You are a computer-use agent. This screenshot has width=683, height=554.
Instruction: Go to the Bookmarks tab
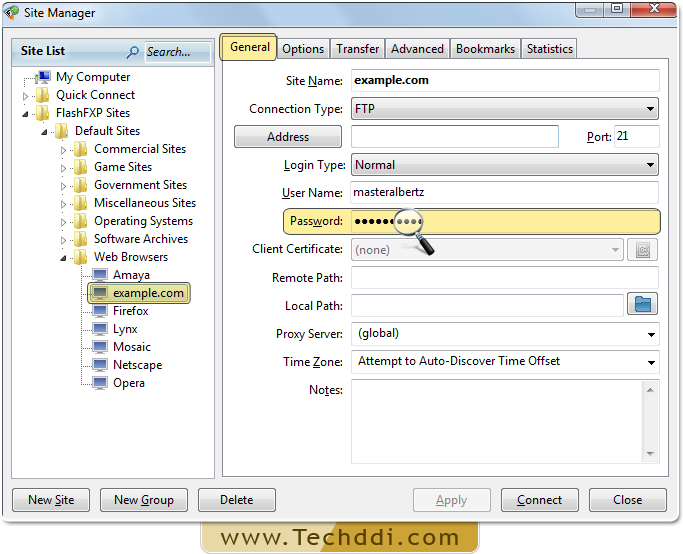pos(485,49)
